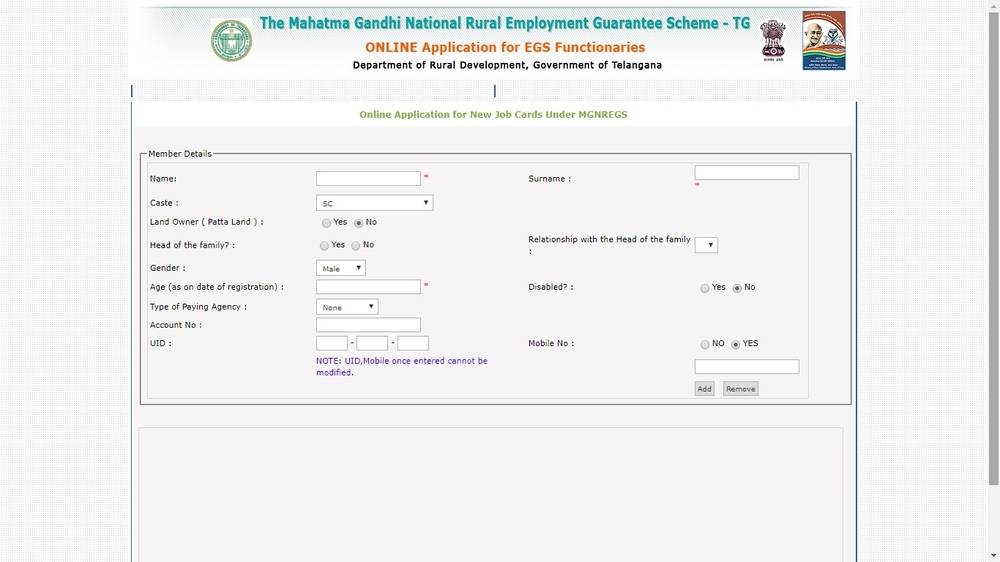Open the Caste dropdown
Image resolution: width=1000 pixels, height=562 pixels.
tap(374, 203)
